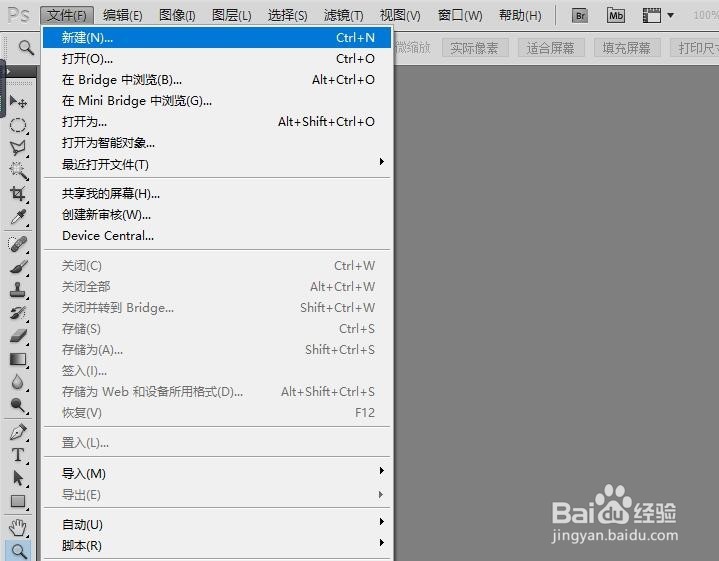Select the Dodge tool
Viewport: 719px width, 561px height.
click(18, 405)
